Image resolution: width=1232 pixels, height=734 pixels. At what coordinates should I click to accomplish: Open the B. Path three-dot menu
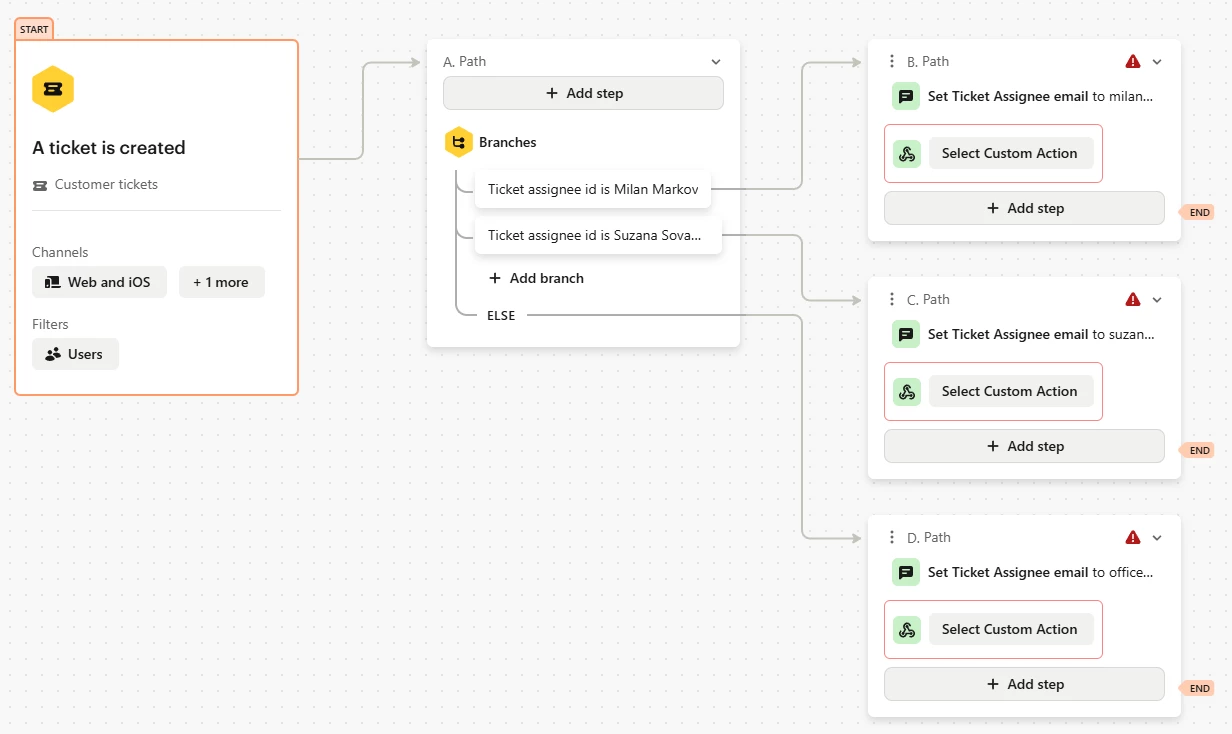[x=892, y=62]
